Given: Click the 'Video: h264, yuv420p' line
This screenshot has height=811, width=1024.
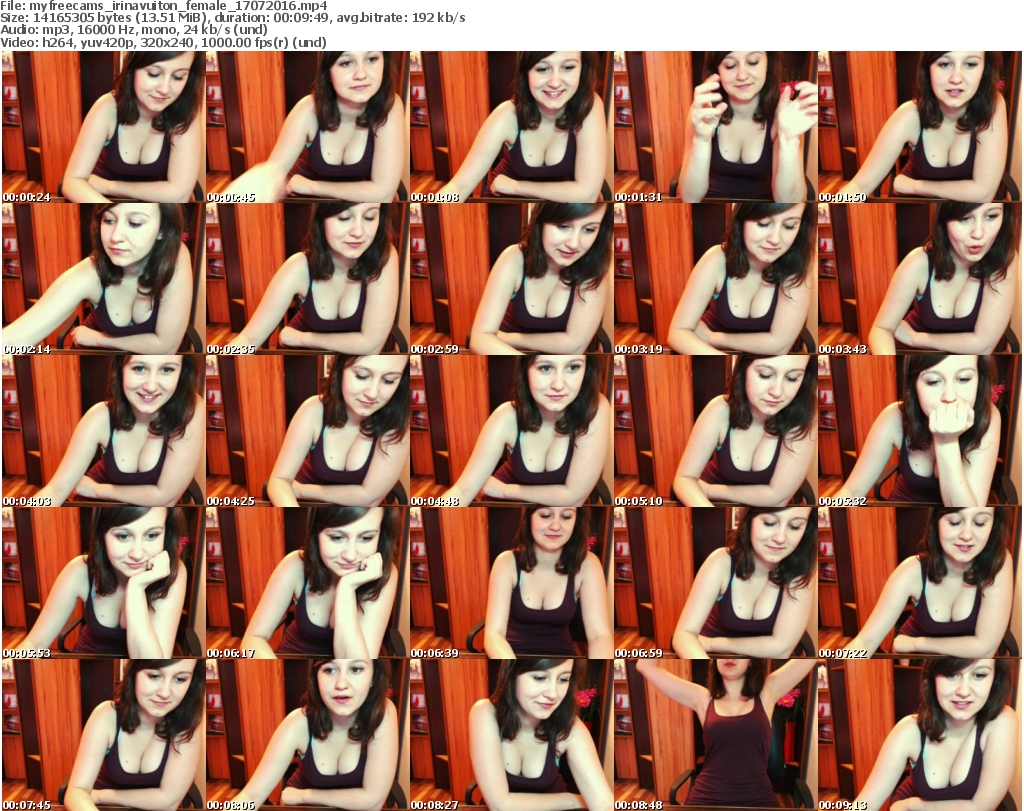Looking at the screenshot, I should click(163, 42).
